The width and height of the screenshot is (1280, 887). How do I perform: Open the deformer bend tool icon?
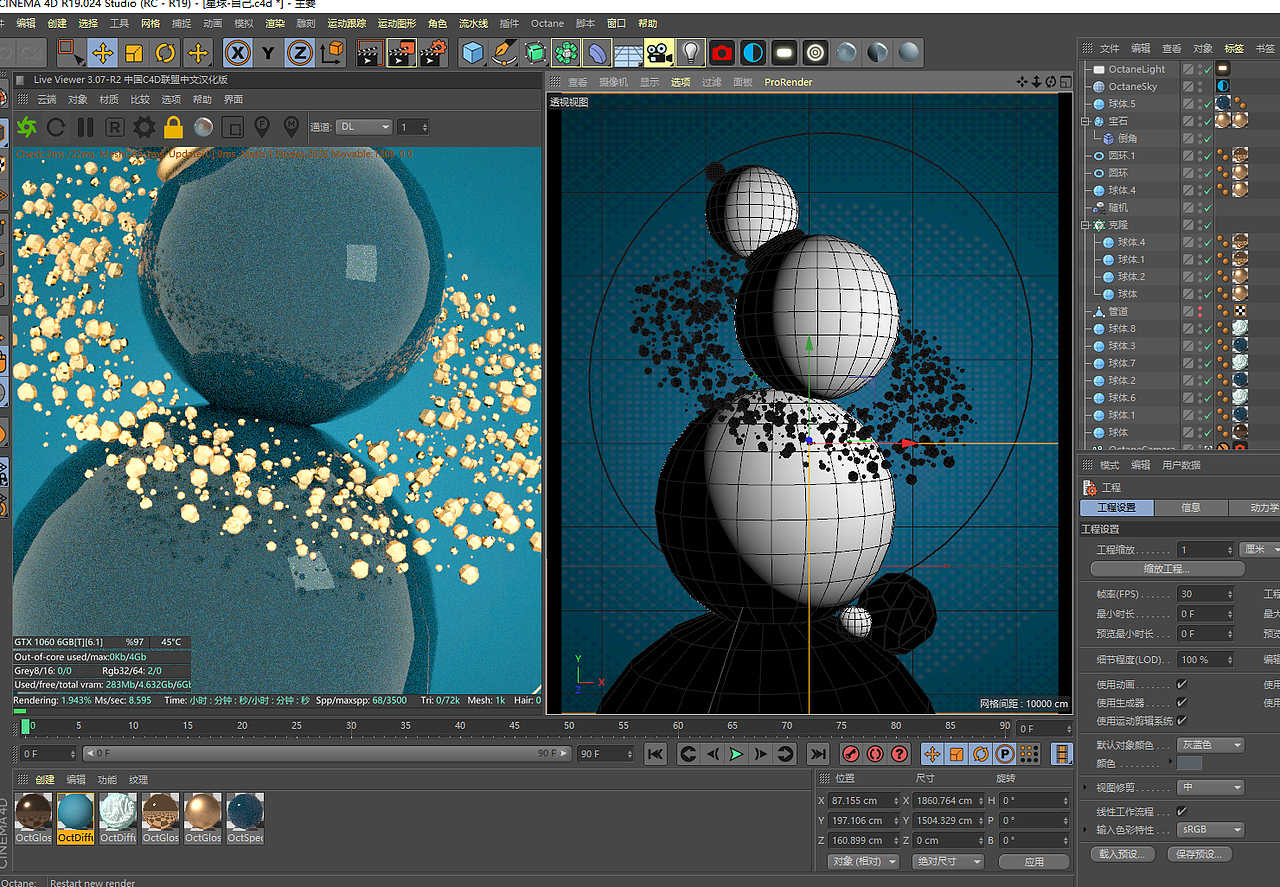(x=597, y=53)
